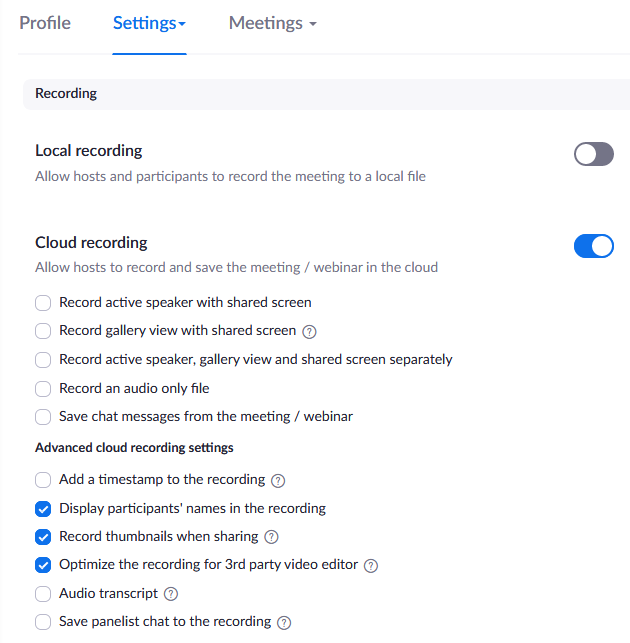Click help icon next to Audio transcript
Viewport: 630px width, 643px height.
pos(170,594)
